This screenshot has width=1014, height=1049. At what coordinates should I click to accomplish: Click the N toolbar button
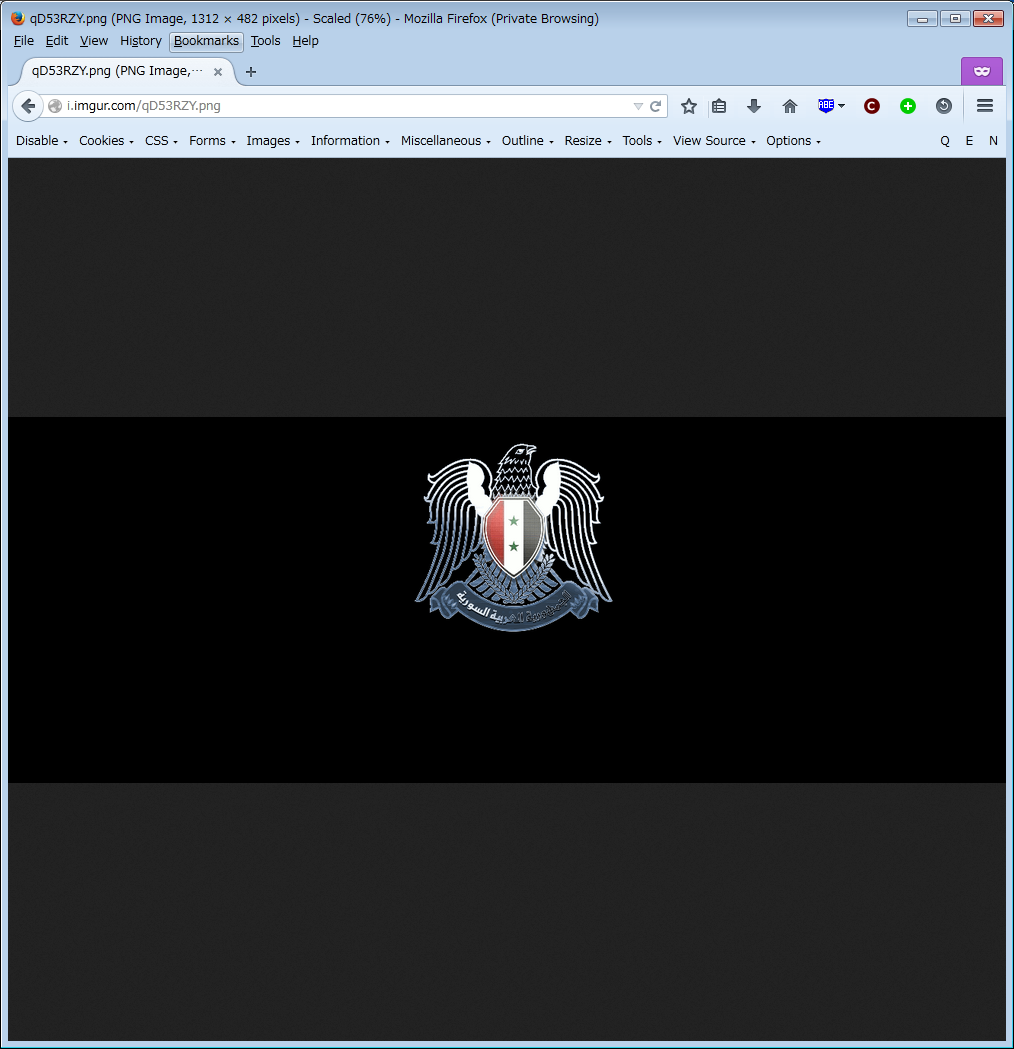pos(993,140)
